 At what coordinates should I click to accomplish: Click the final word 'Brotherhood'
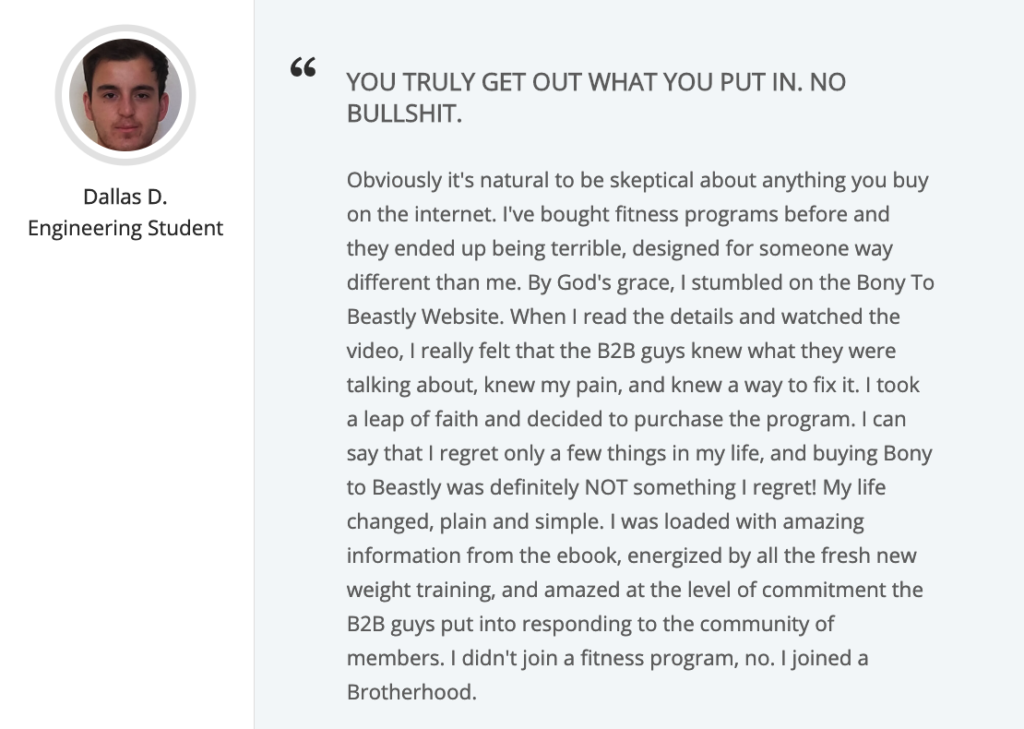[411, 691]
